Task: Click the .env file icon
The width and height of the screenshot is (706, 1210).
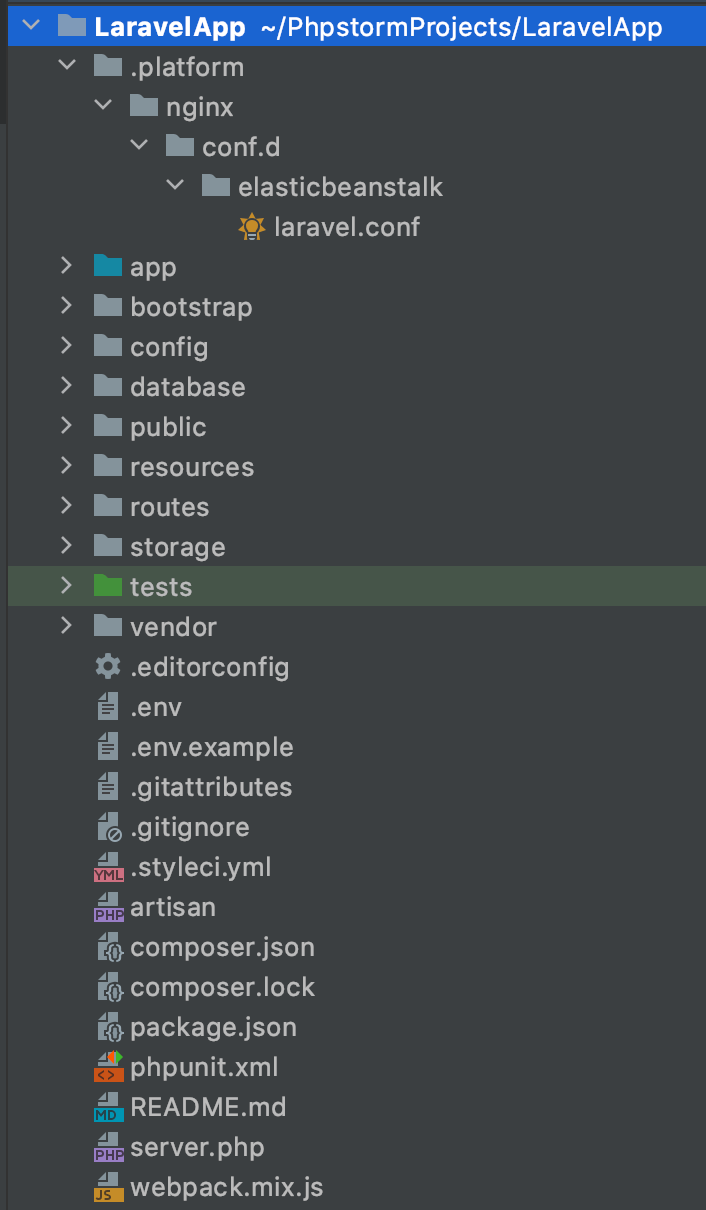Action: point(107,707)
